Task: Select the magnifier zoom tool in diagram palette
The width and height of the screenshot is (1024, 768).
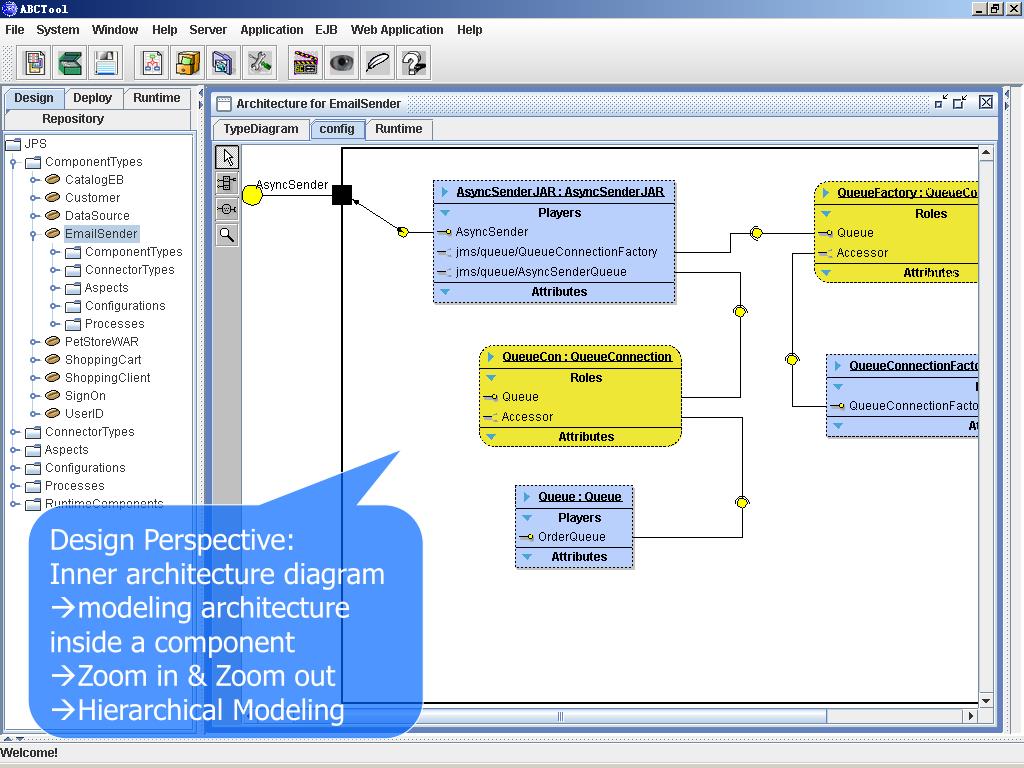Action: point(227,234)
